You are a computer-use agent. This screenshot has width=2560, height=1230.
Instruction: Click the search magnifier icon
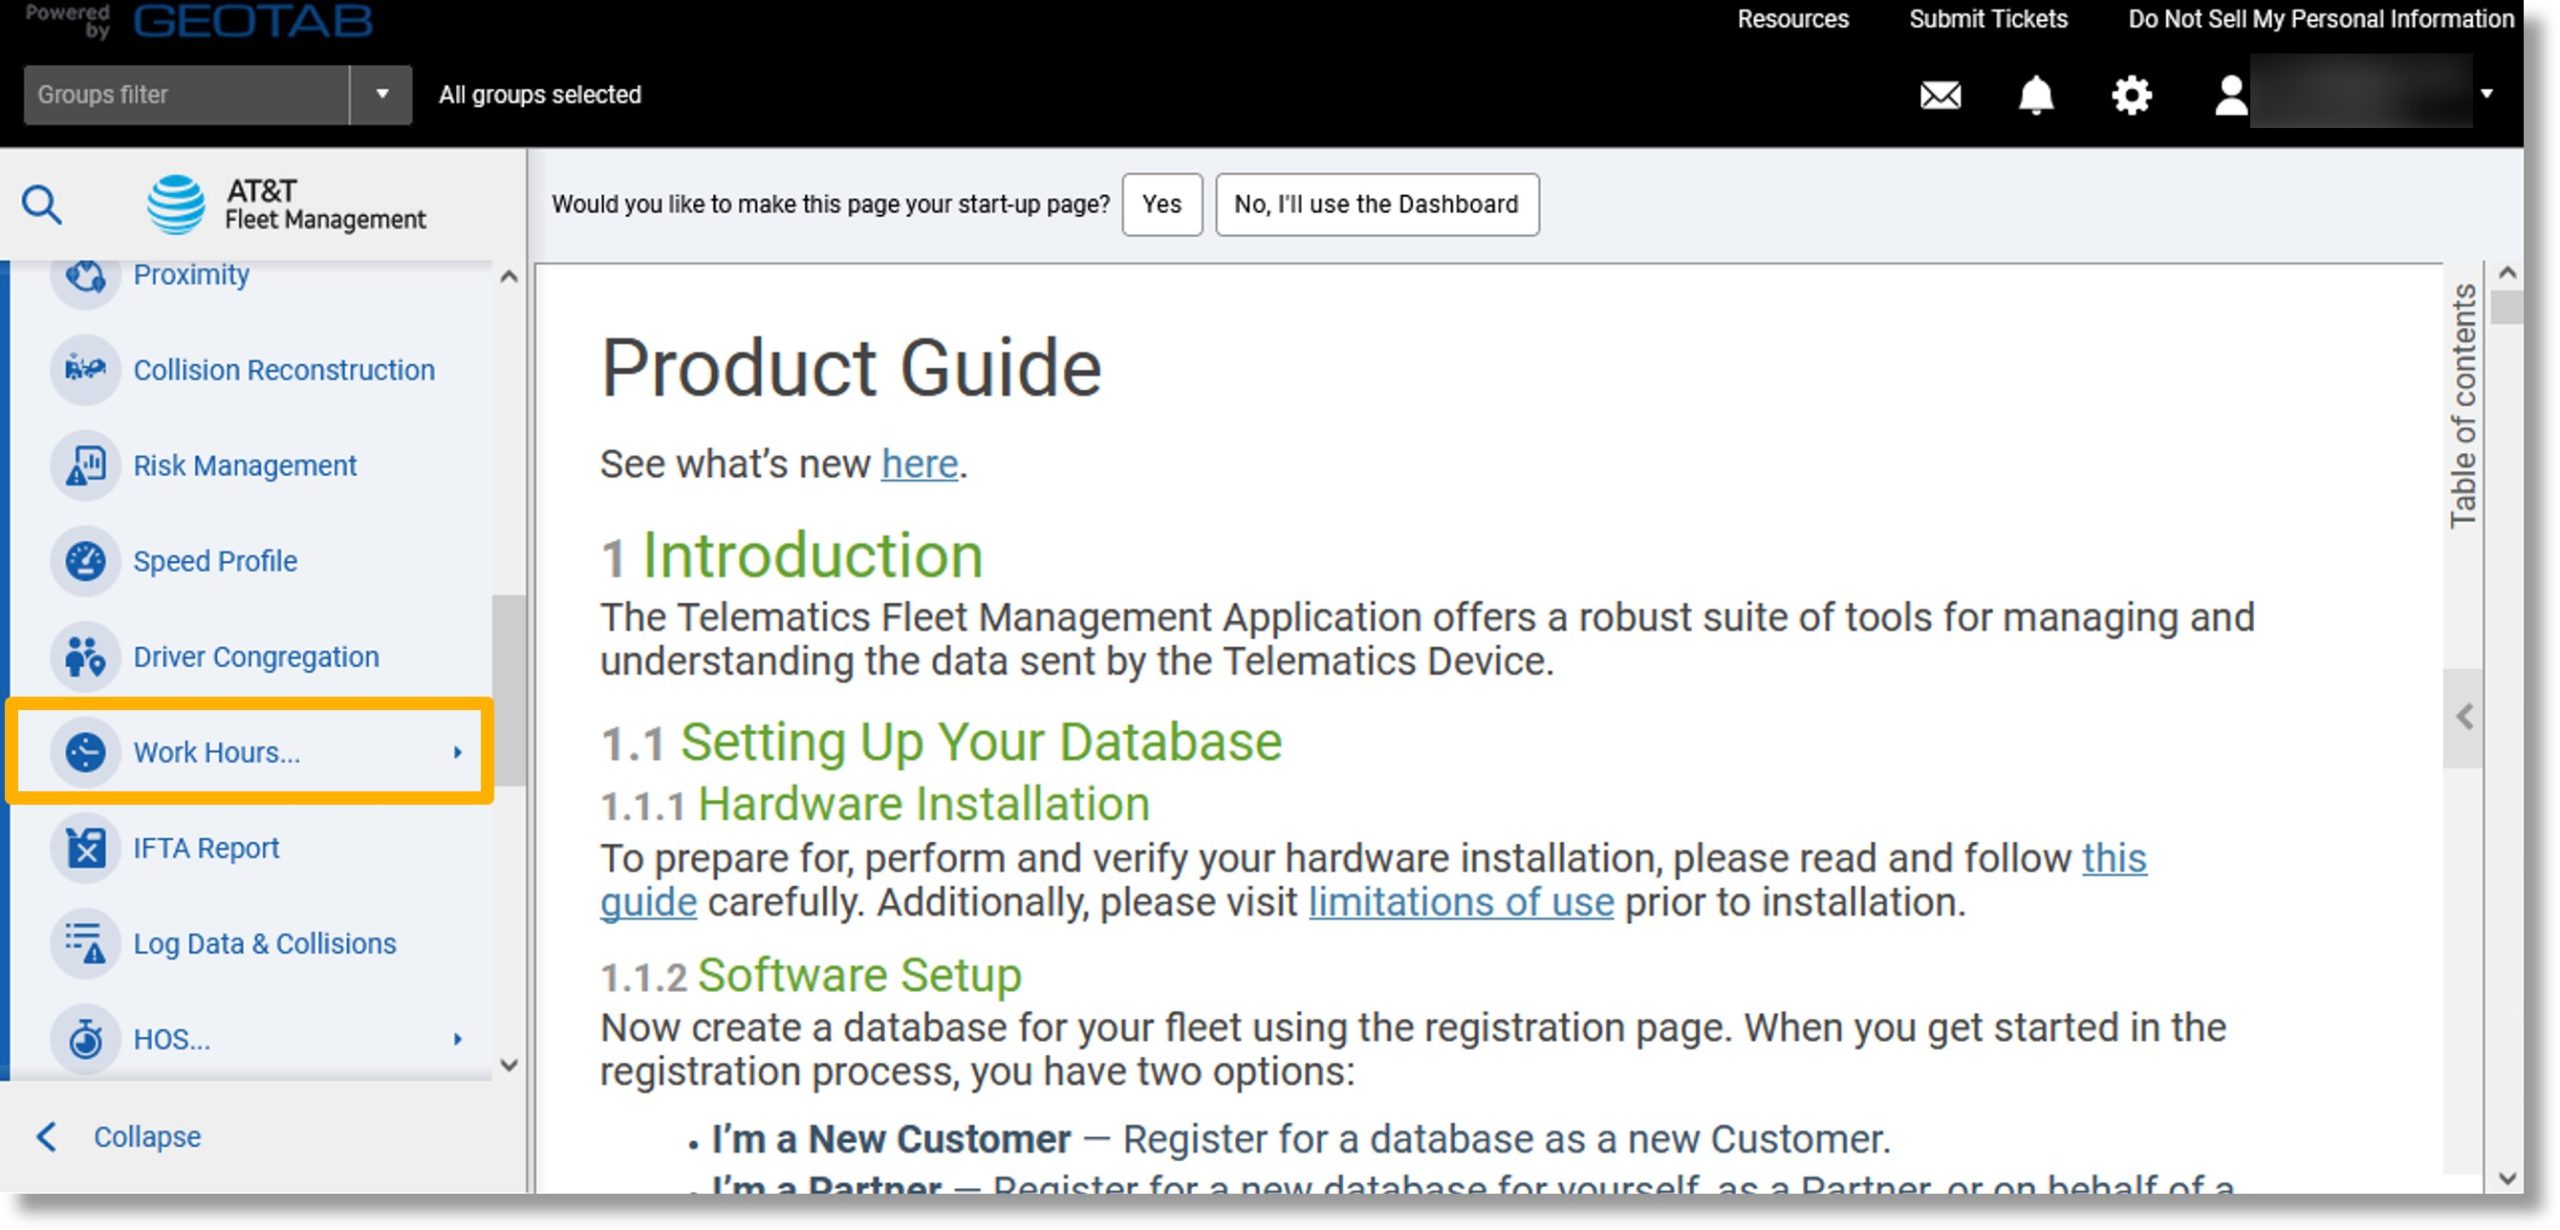tap(42, 205)
